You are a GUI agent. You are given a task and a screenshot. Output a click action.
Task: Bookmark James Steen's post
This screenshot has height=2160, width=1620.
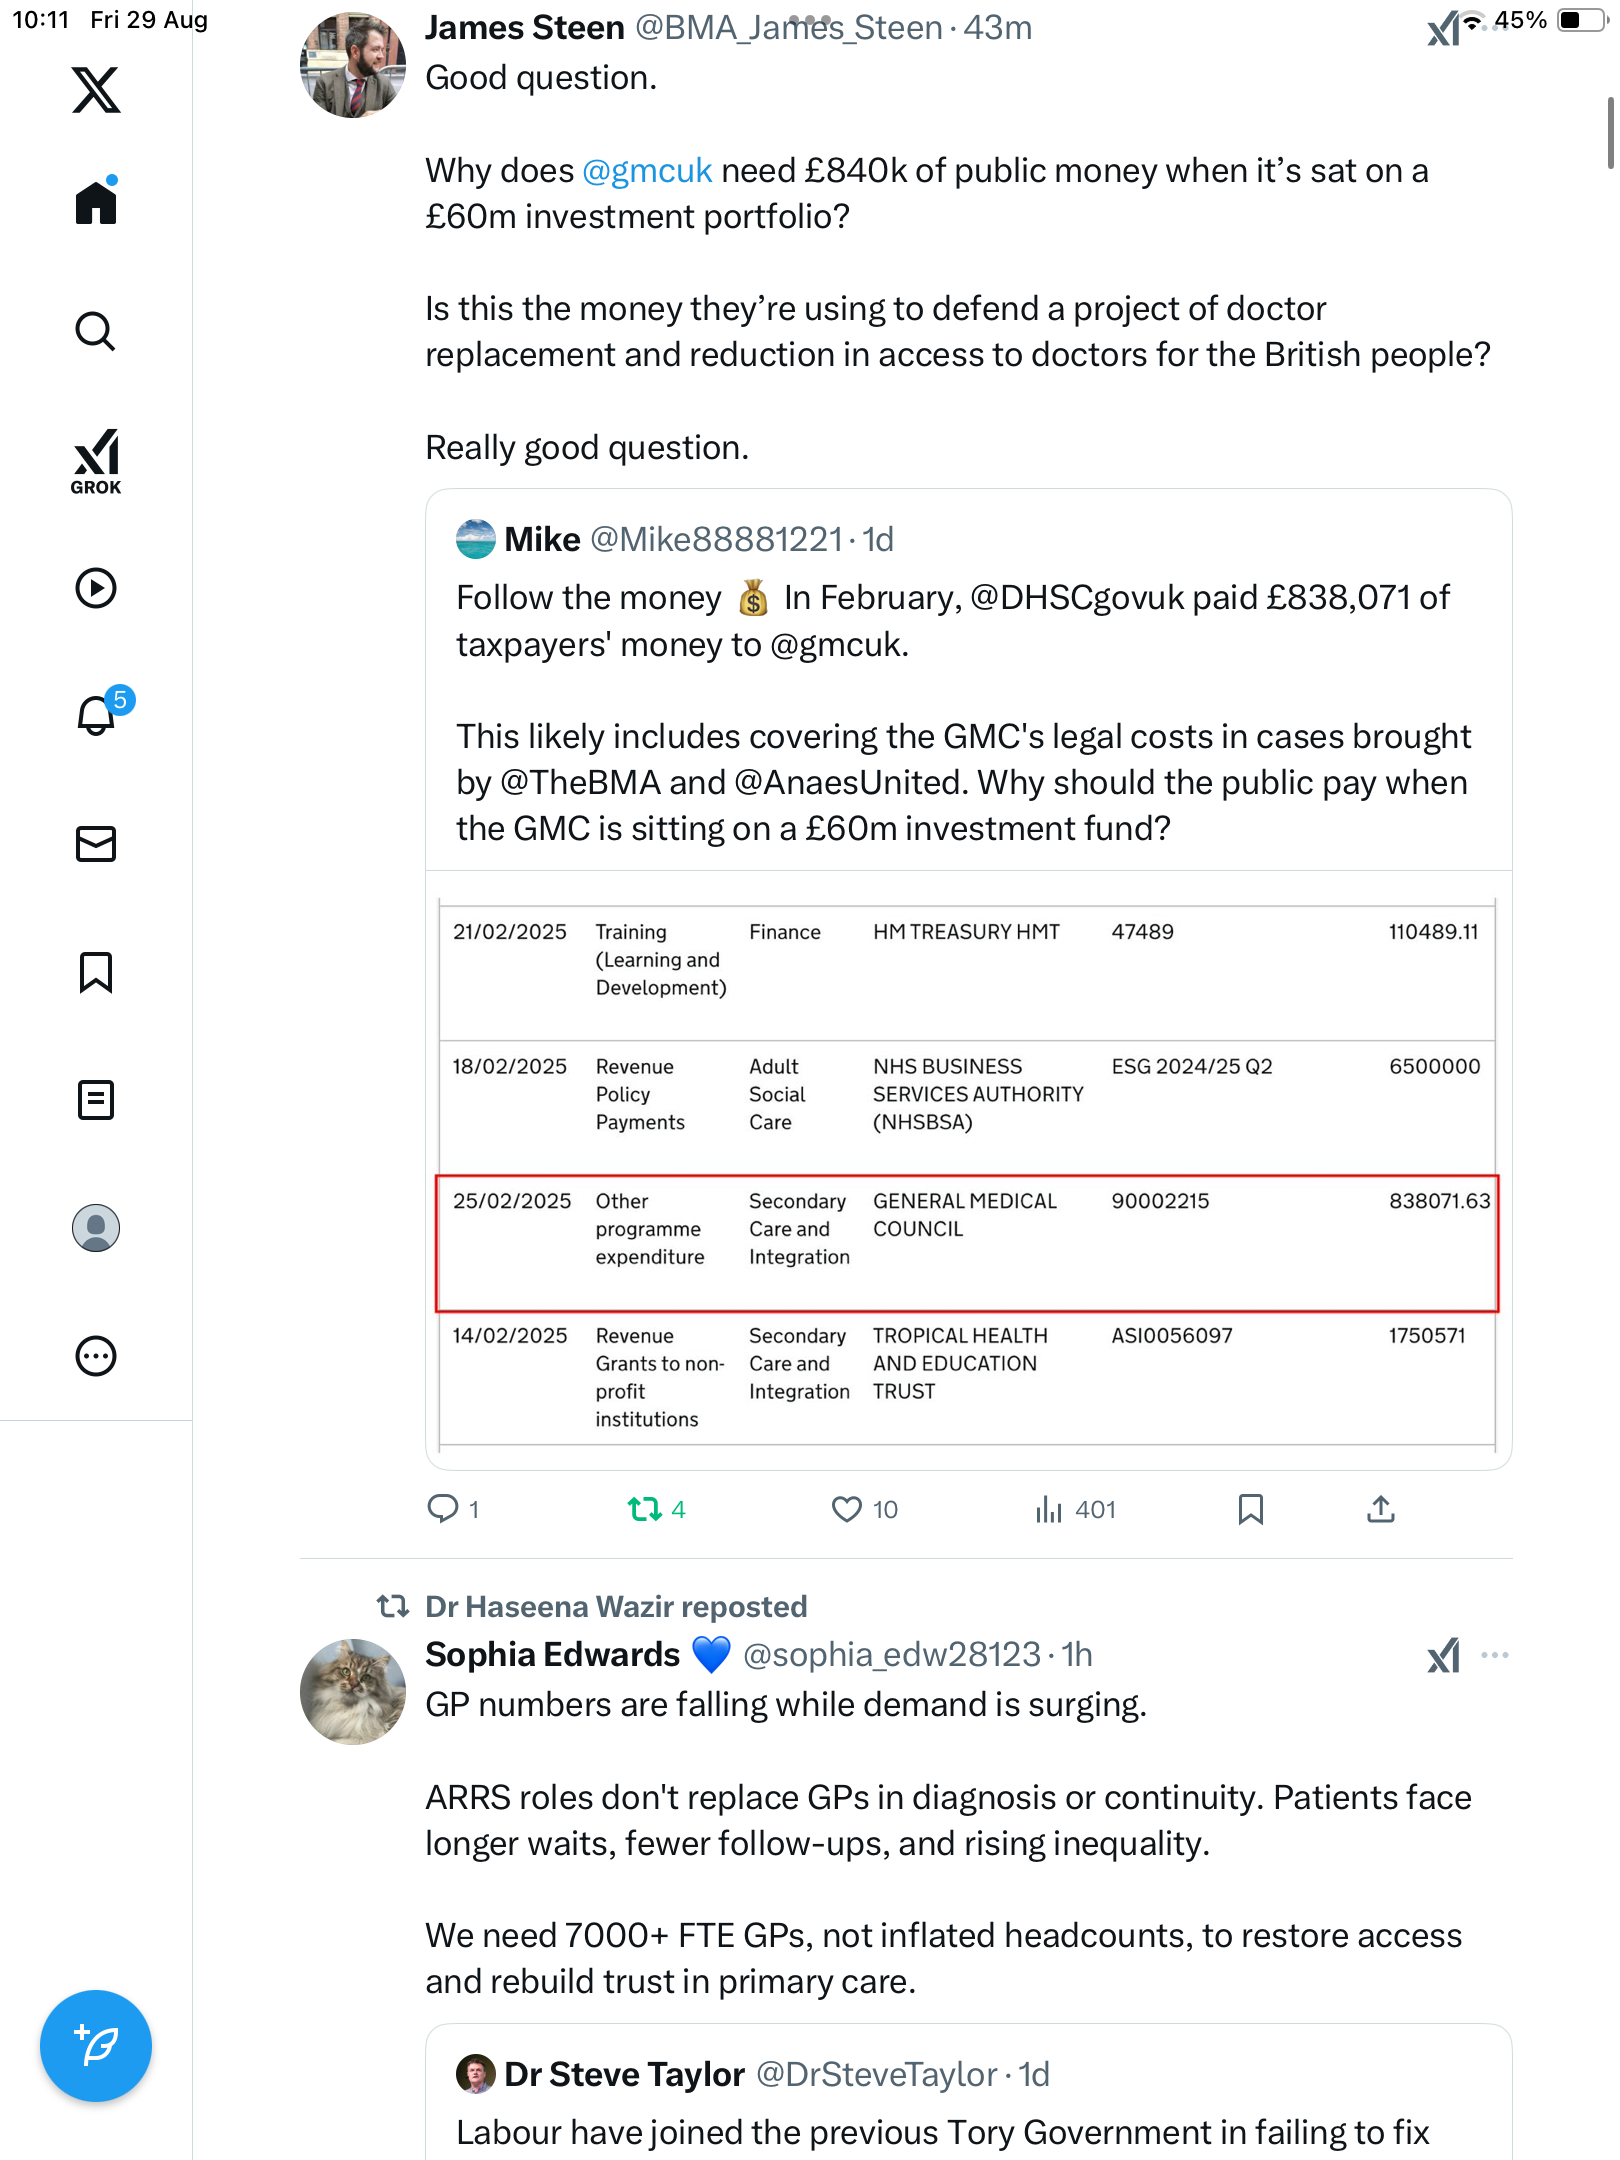tap(1250, 1509)
